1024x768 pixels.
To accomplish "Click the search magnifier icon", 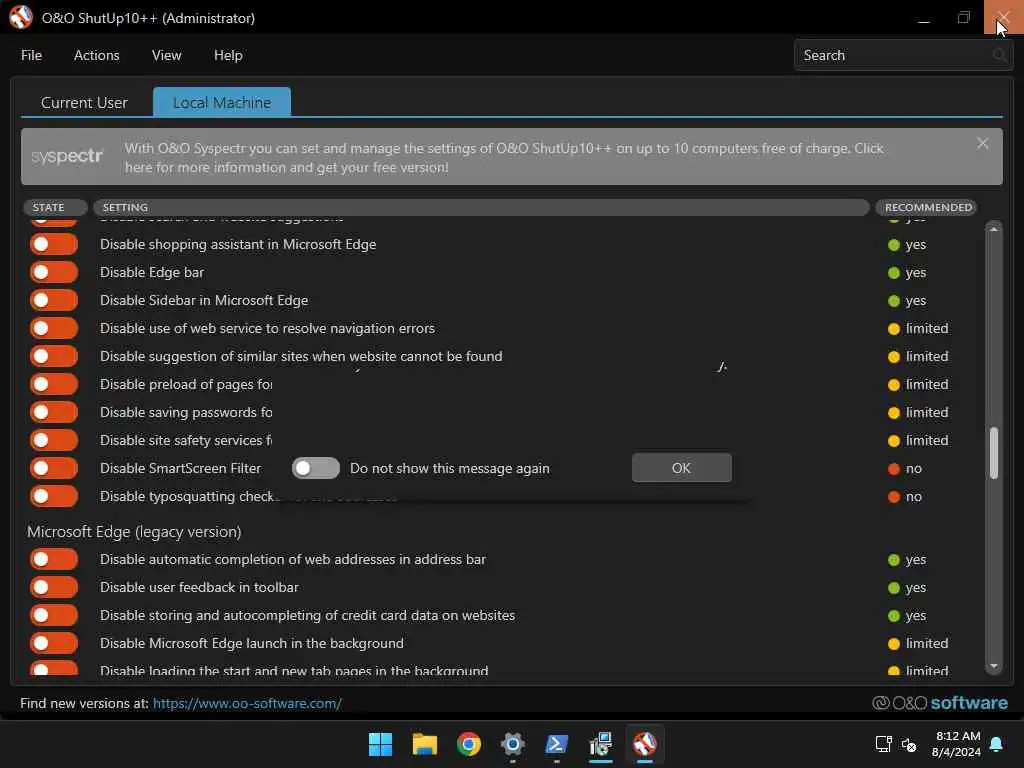I will [999, 55].
